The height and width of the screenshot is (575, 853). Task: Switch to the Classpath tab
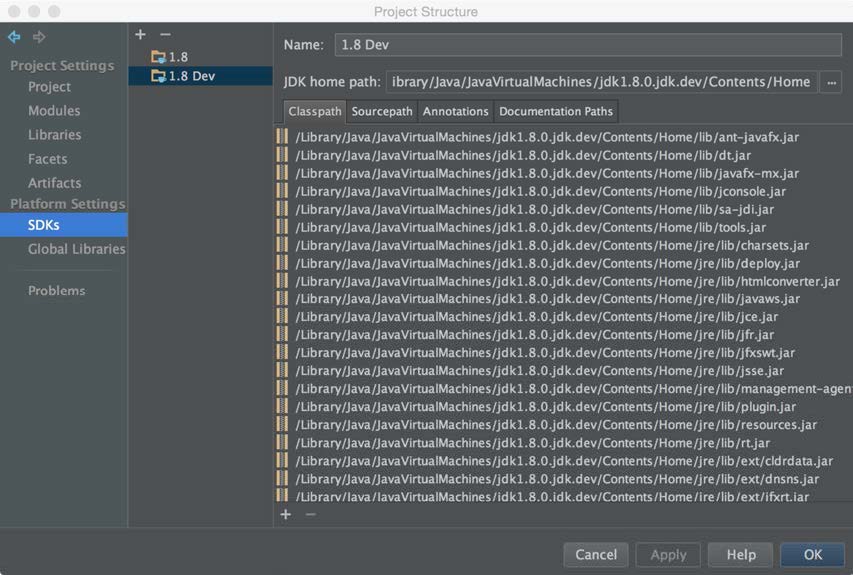pos(314,112)
